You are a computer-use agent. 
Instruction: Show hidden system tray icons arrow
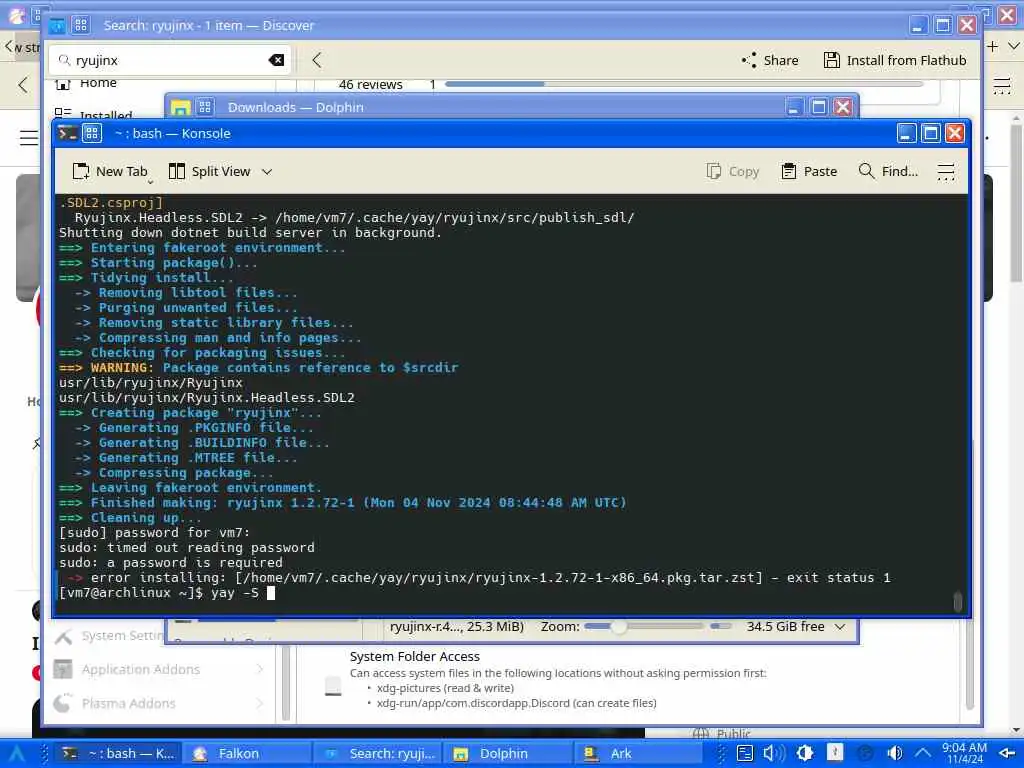click(x=923, y=754)
